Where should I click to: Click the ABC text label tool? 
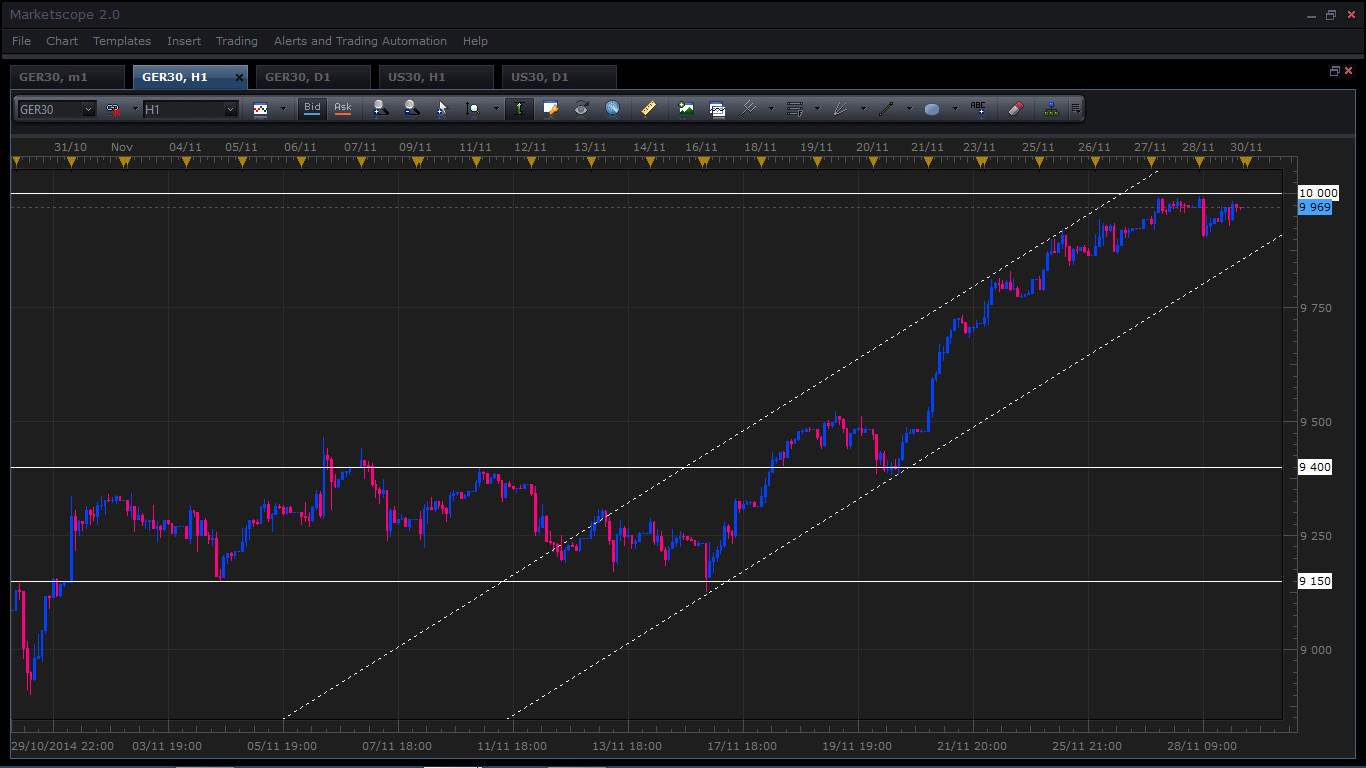(x=978, y=109)
